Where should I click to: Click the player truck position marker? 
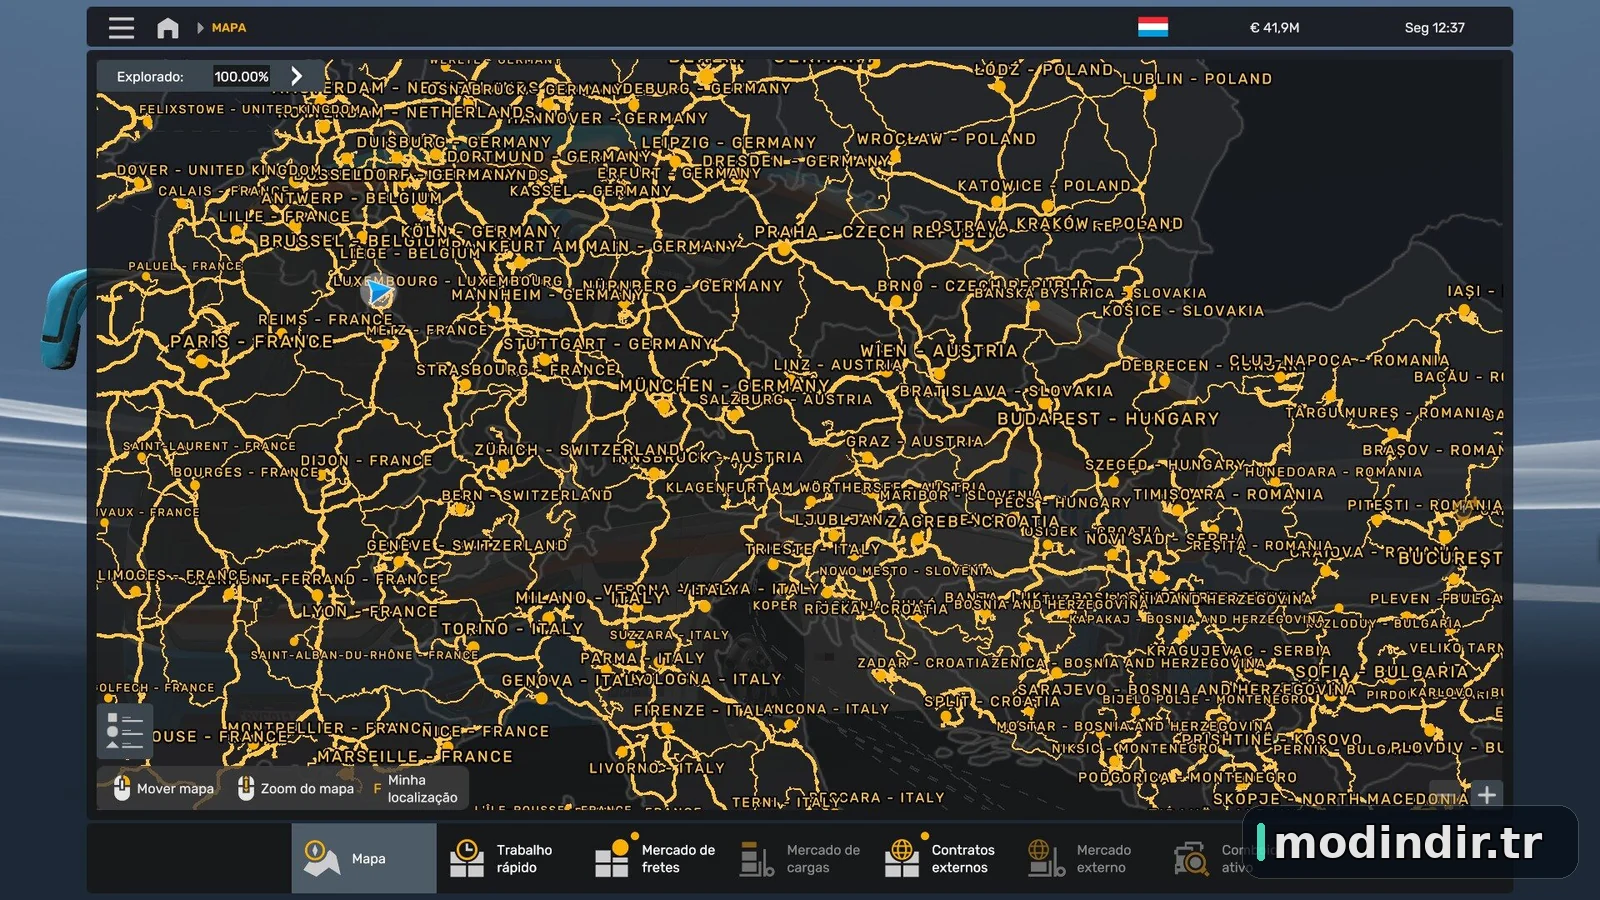[x=378, y=292]
